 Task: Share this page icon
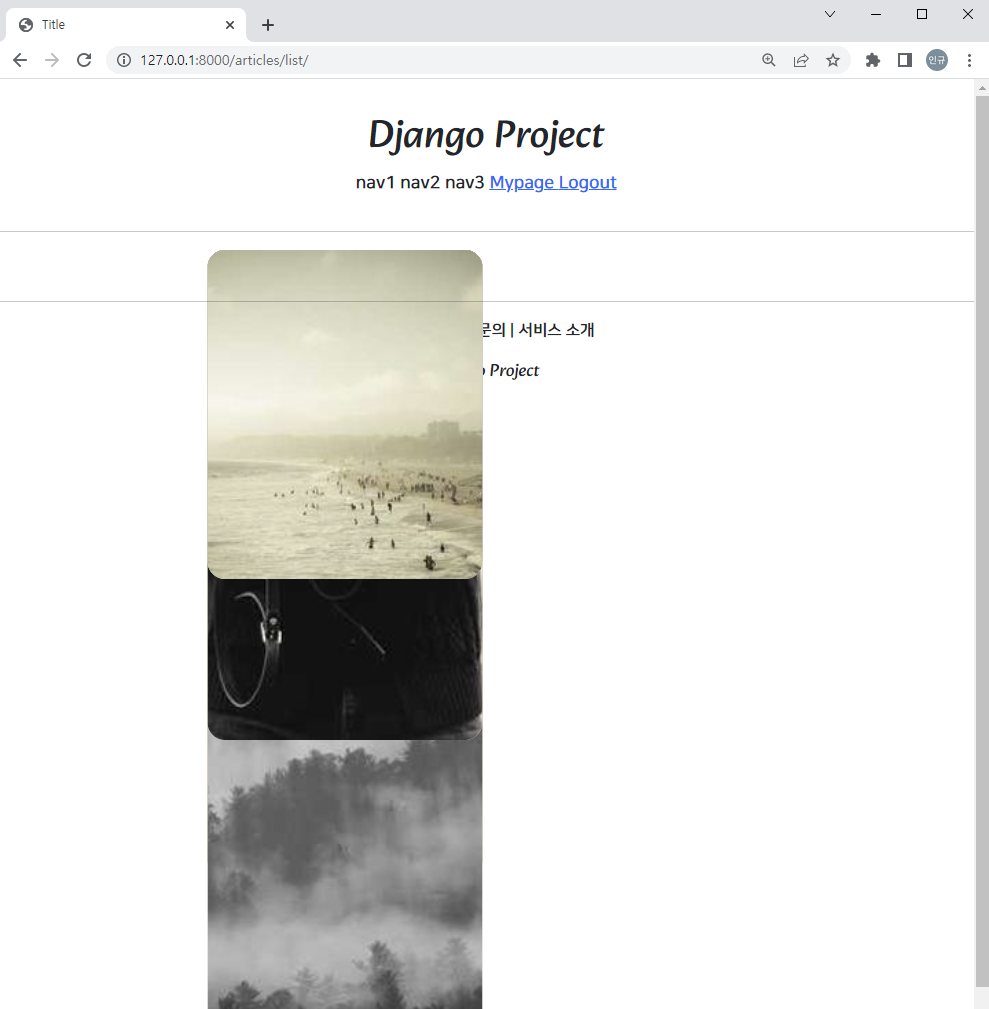click(x=801, y=60)
